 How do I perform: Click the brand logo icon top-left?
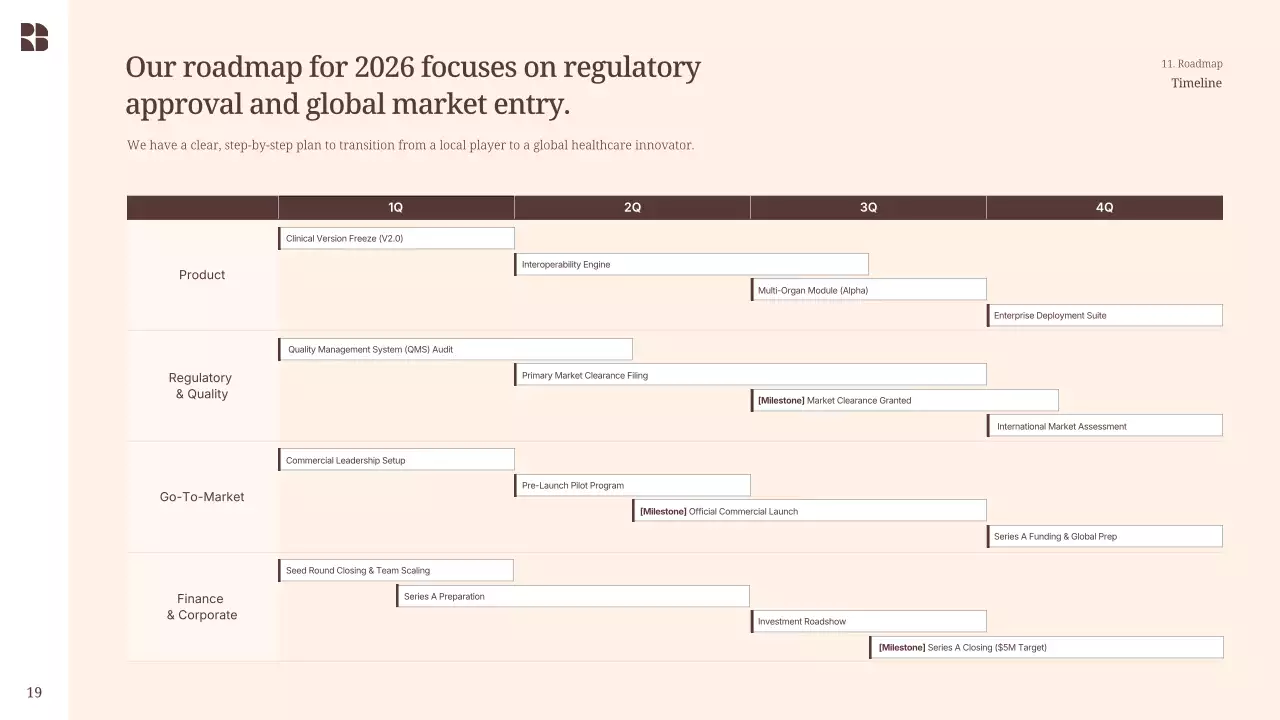coord(34,37)
